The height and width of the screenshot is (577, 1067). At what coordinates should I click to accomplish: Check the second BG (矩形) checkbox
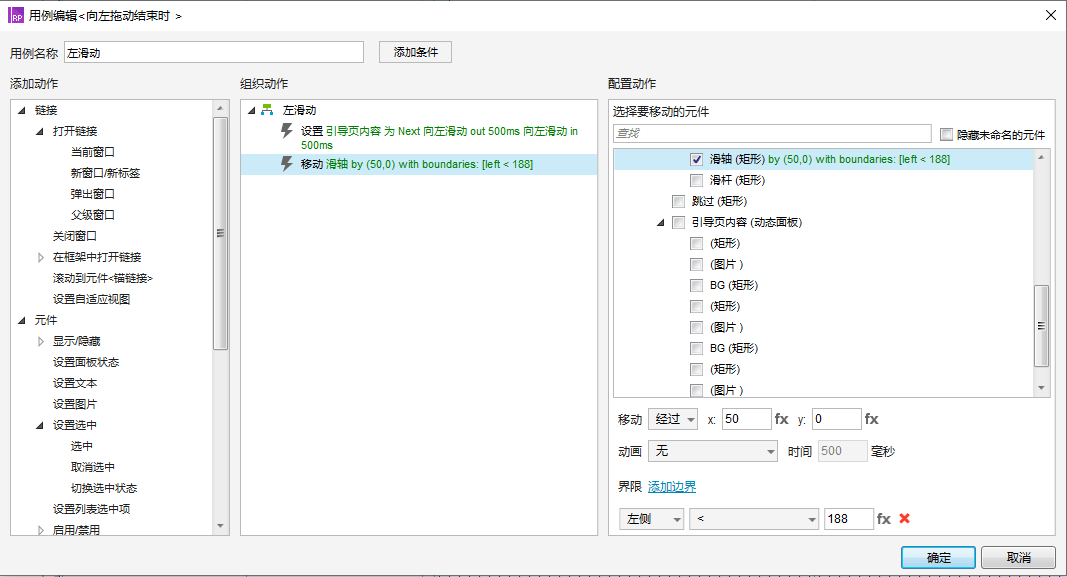pyautogui.click(x=696, y=348)
